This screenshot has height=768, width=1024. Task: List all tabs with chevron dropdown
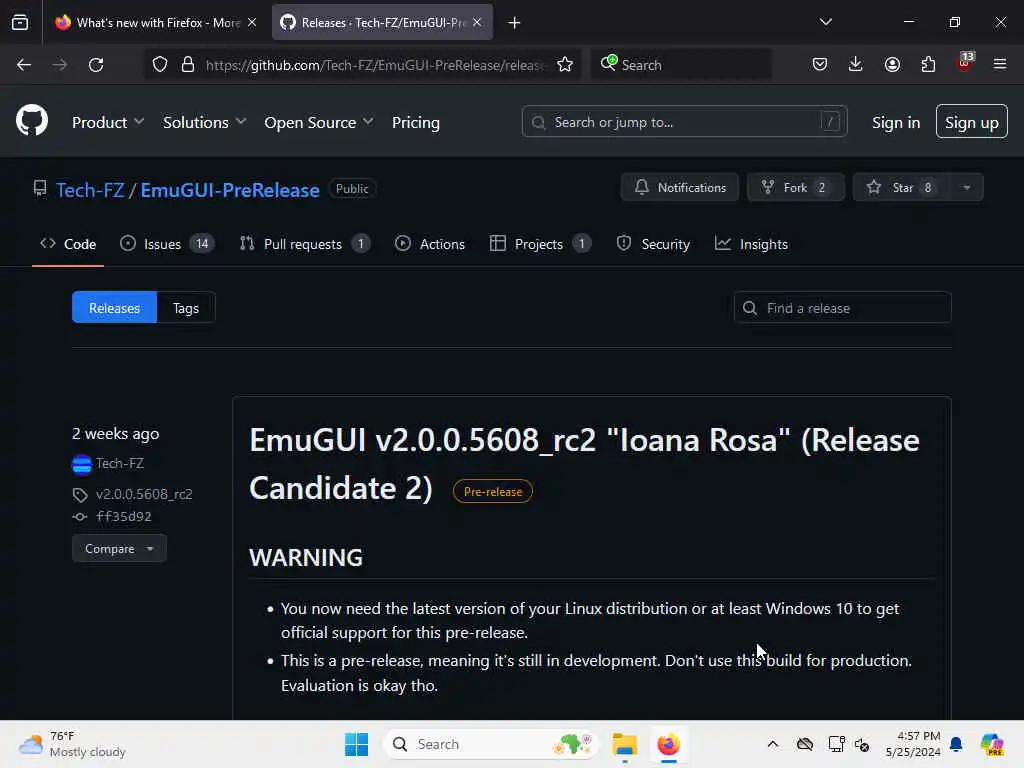tap(825, 22)
